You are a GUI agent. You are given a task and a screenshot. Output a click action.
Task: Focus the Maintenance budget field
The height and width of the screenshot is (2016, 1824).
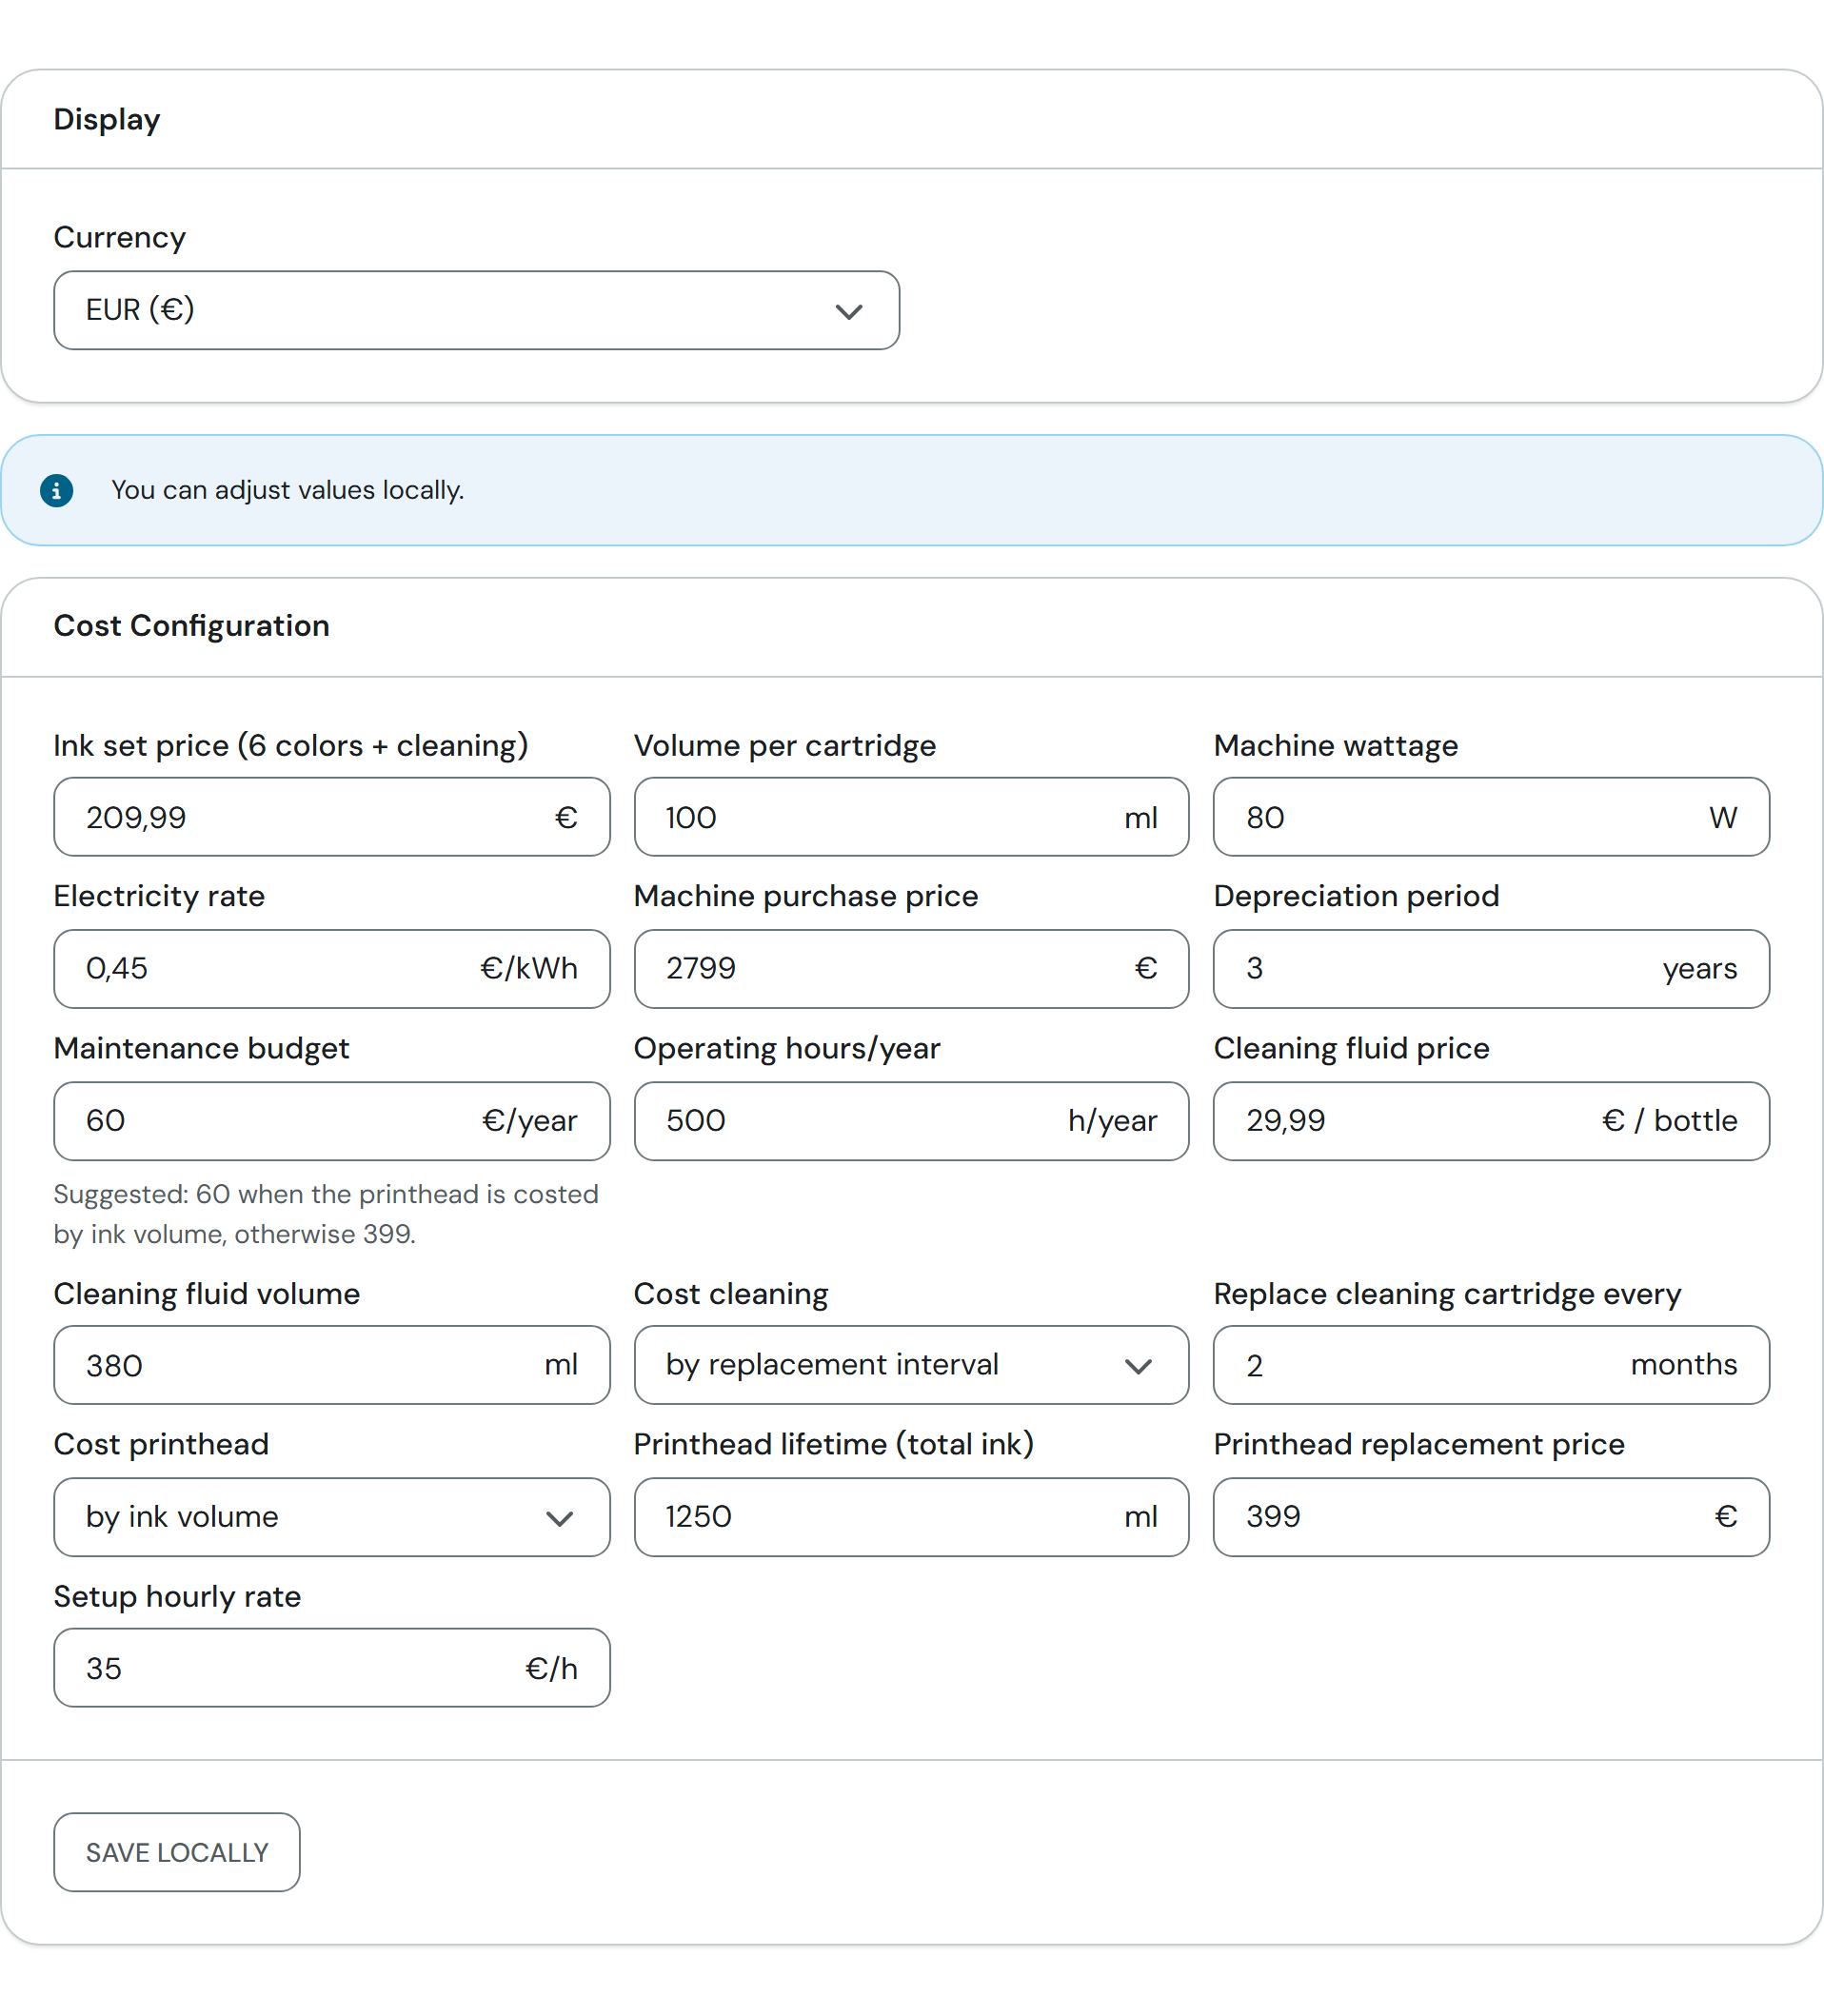pos(332,1121)
